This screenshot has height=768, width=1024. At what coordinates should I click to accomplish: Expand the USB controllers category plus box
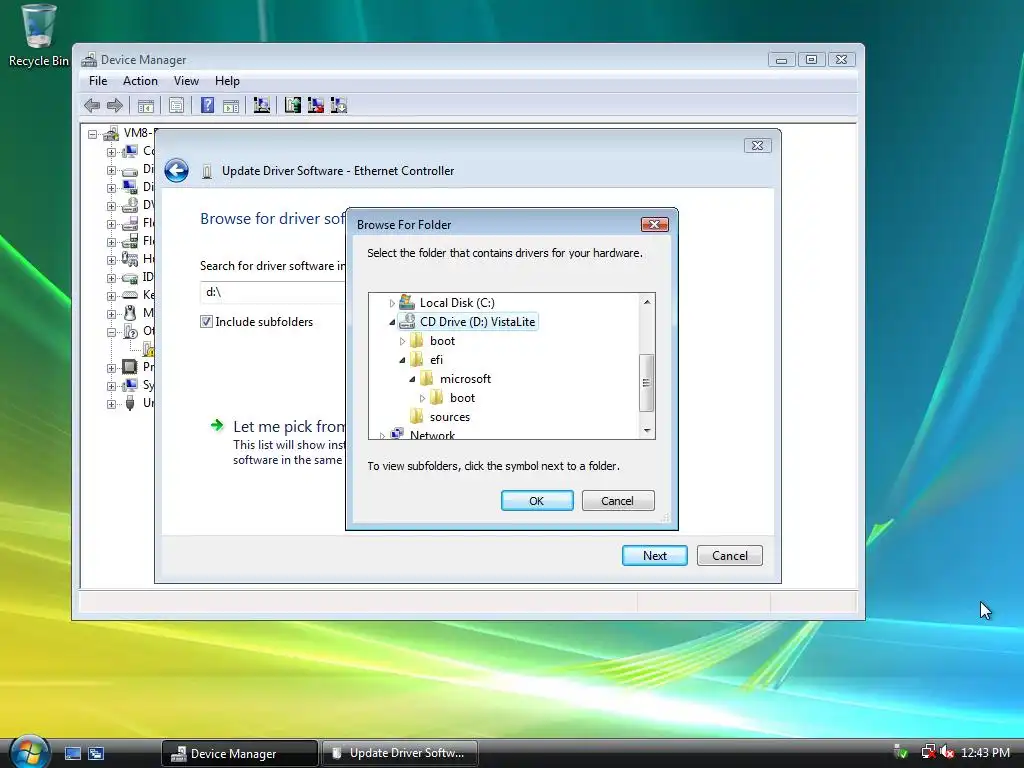pyautogui.click(x=112, y=404)
